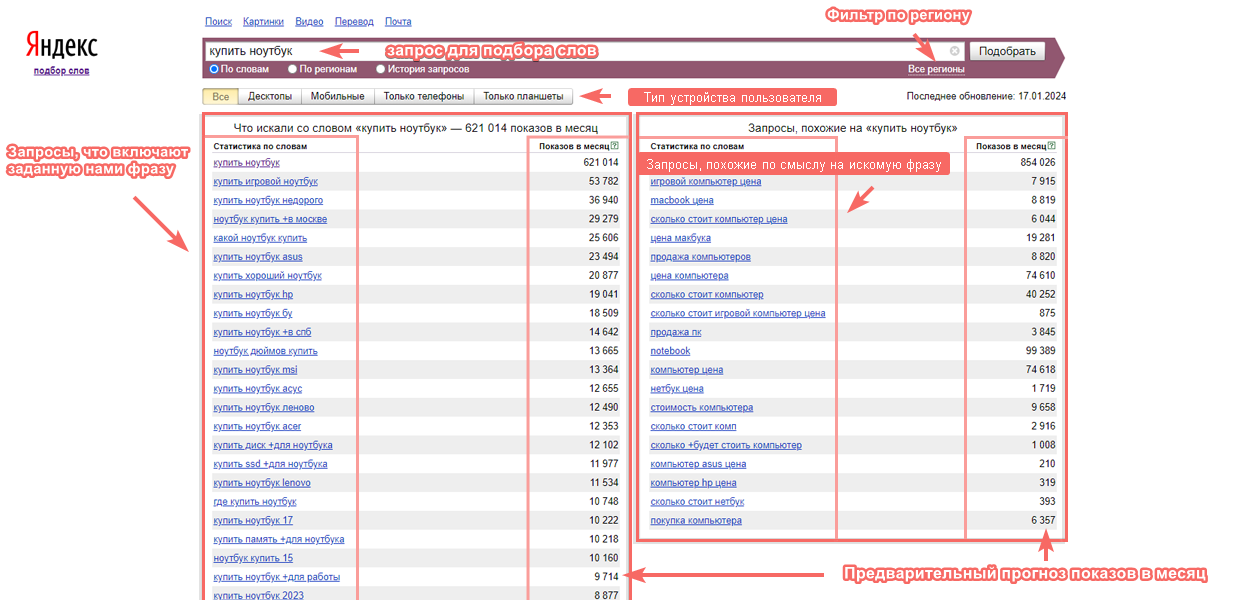
Task: Open the "какой ноутбук купить" query link
Action: (260, 238)
